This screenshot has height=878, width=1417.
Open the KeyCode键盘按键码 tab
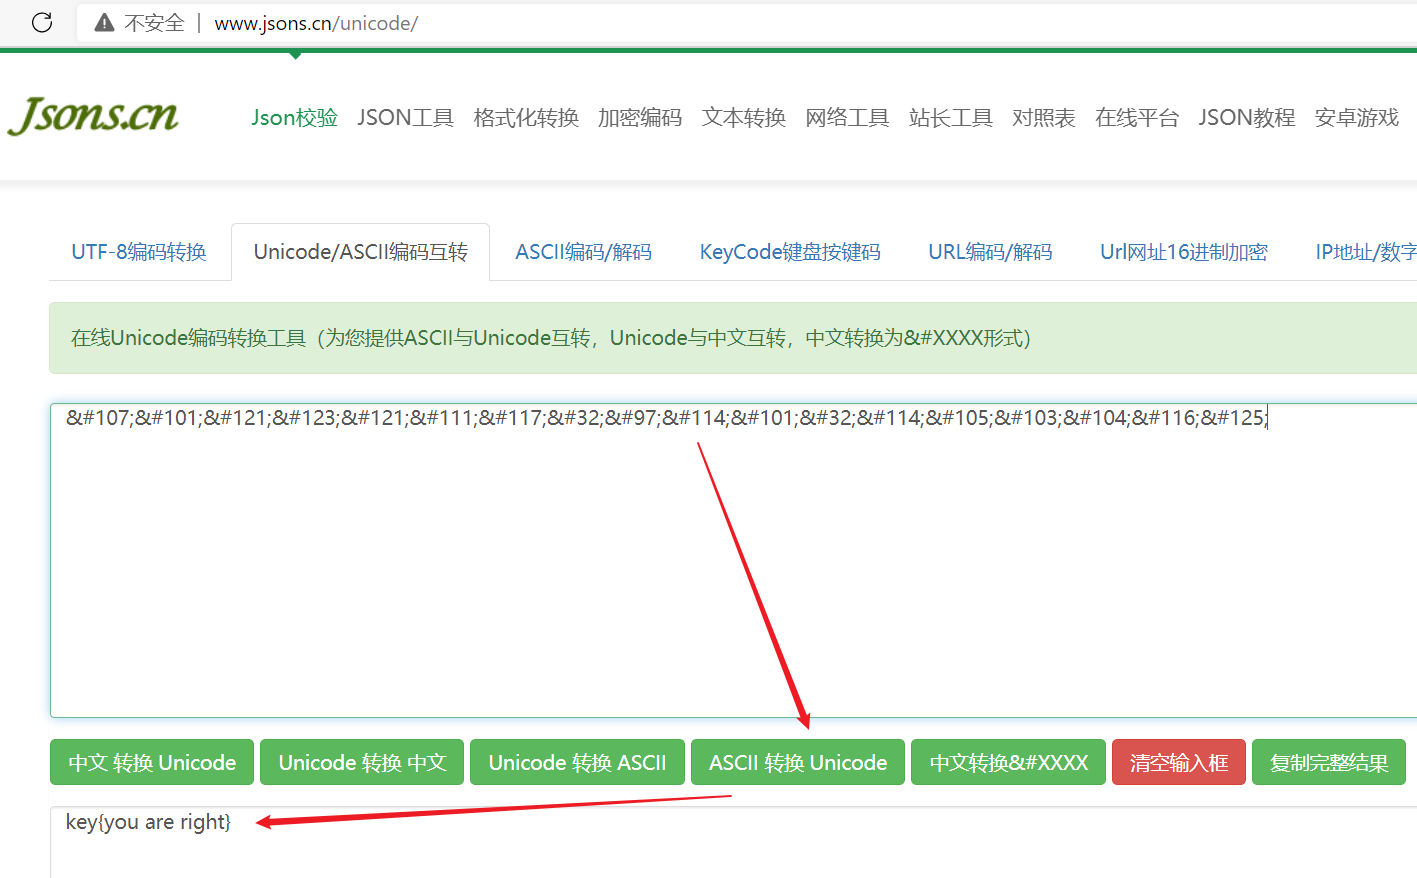coord(790,252)
